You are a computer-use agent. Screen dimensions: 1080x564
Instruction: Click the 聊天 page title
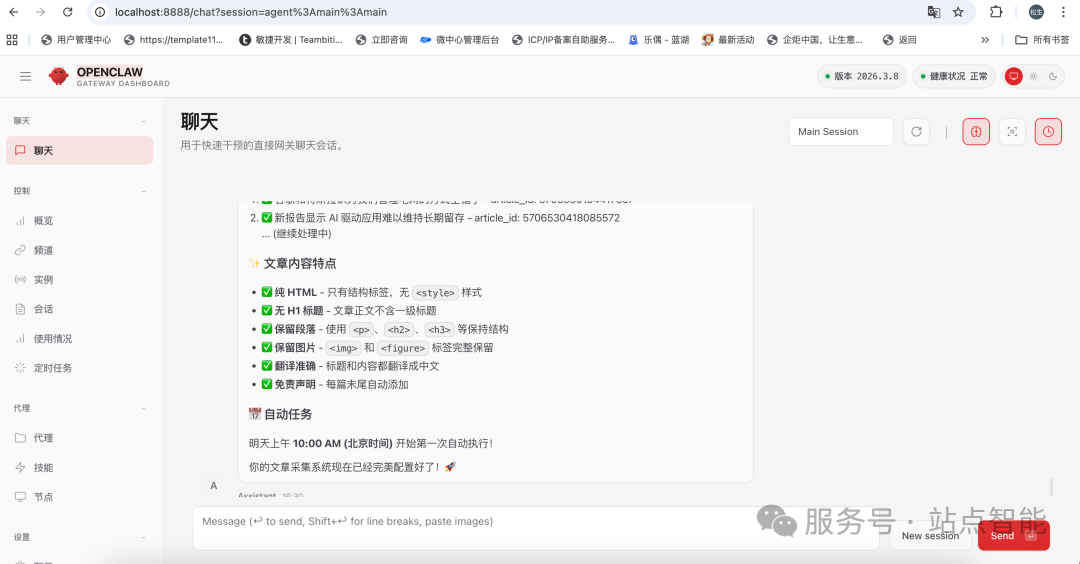[x=200, y=122]
